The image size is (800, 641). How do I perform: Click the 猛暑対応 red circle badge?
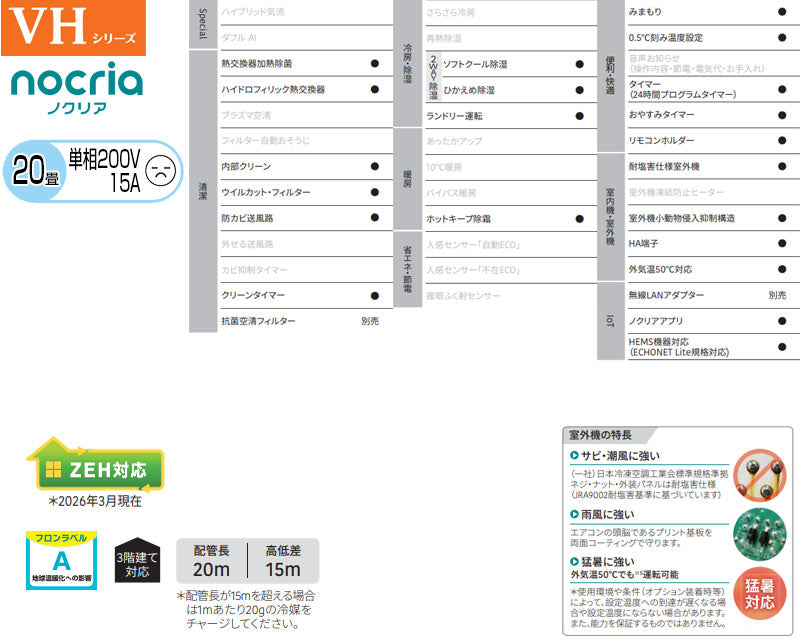[760, 594]
